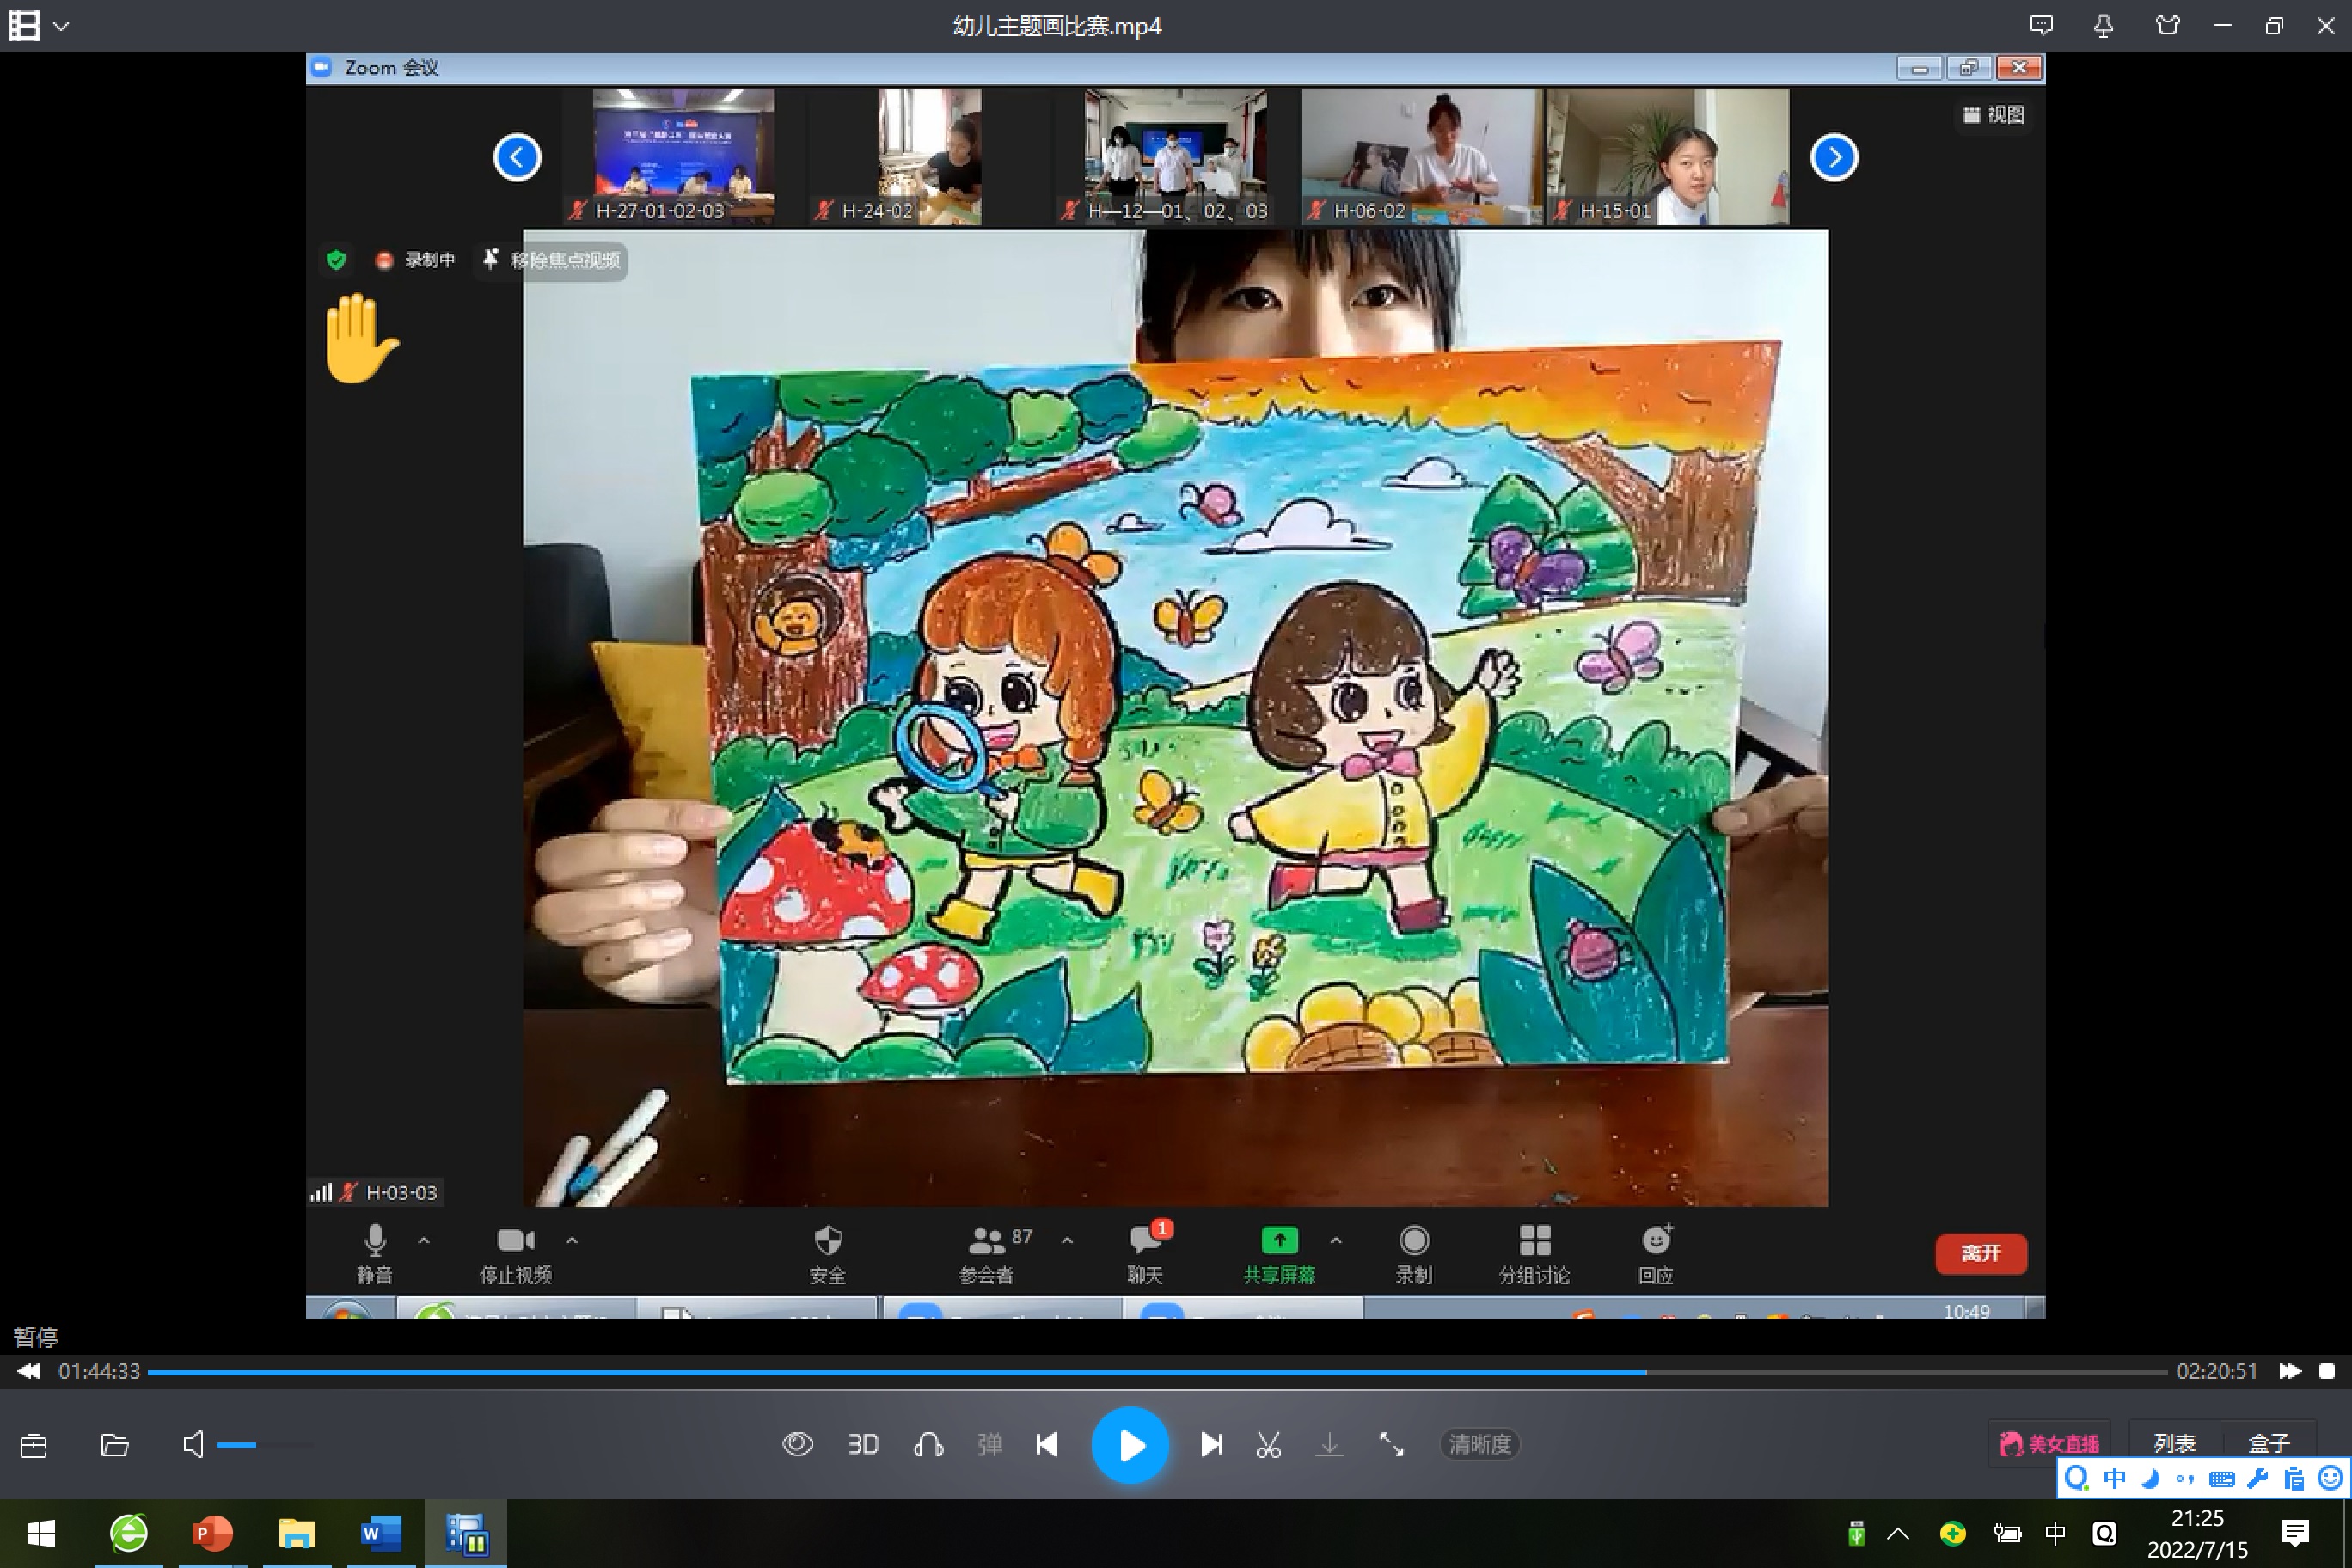Open the green browser icon in taskbar

coord(129,1533)
